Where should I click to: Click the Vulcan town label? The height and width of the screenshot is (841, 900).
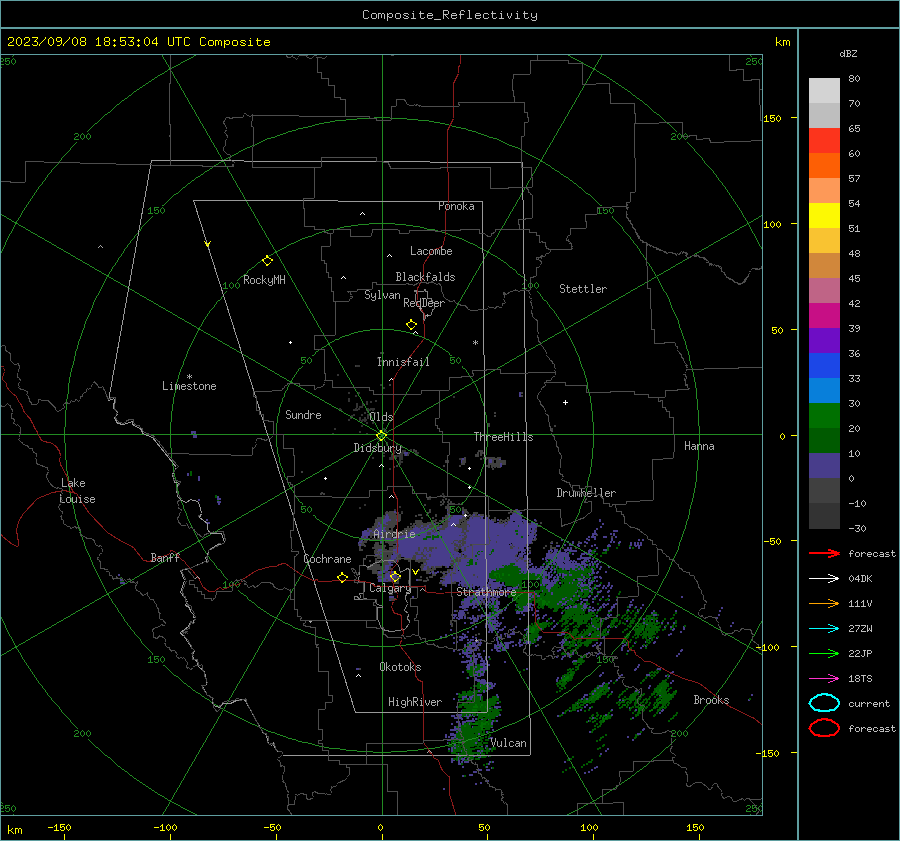[509, 743]
